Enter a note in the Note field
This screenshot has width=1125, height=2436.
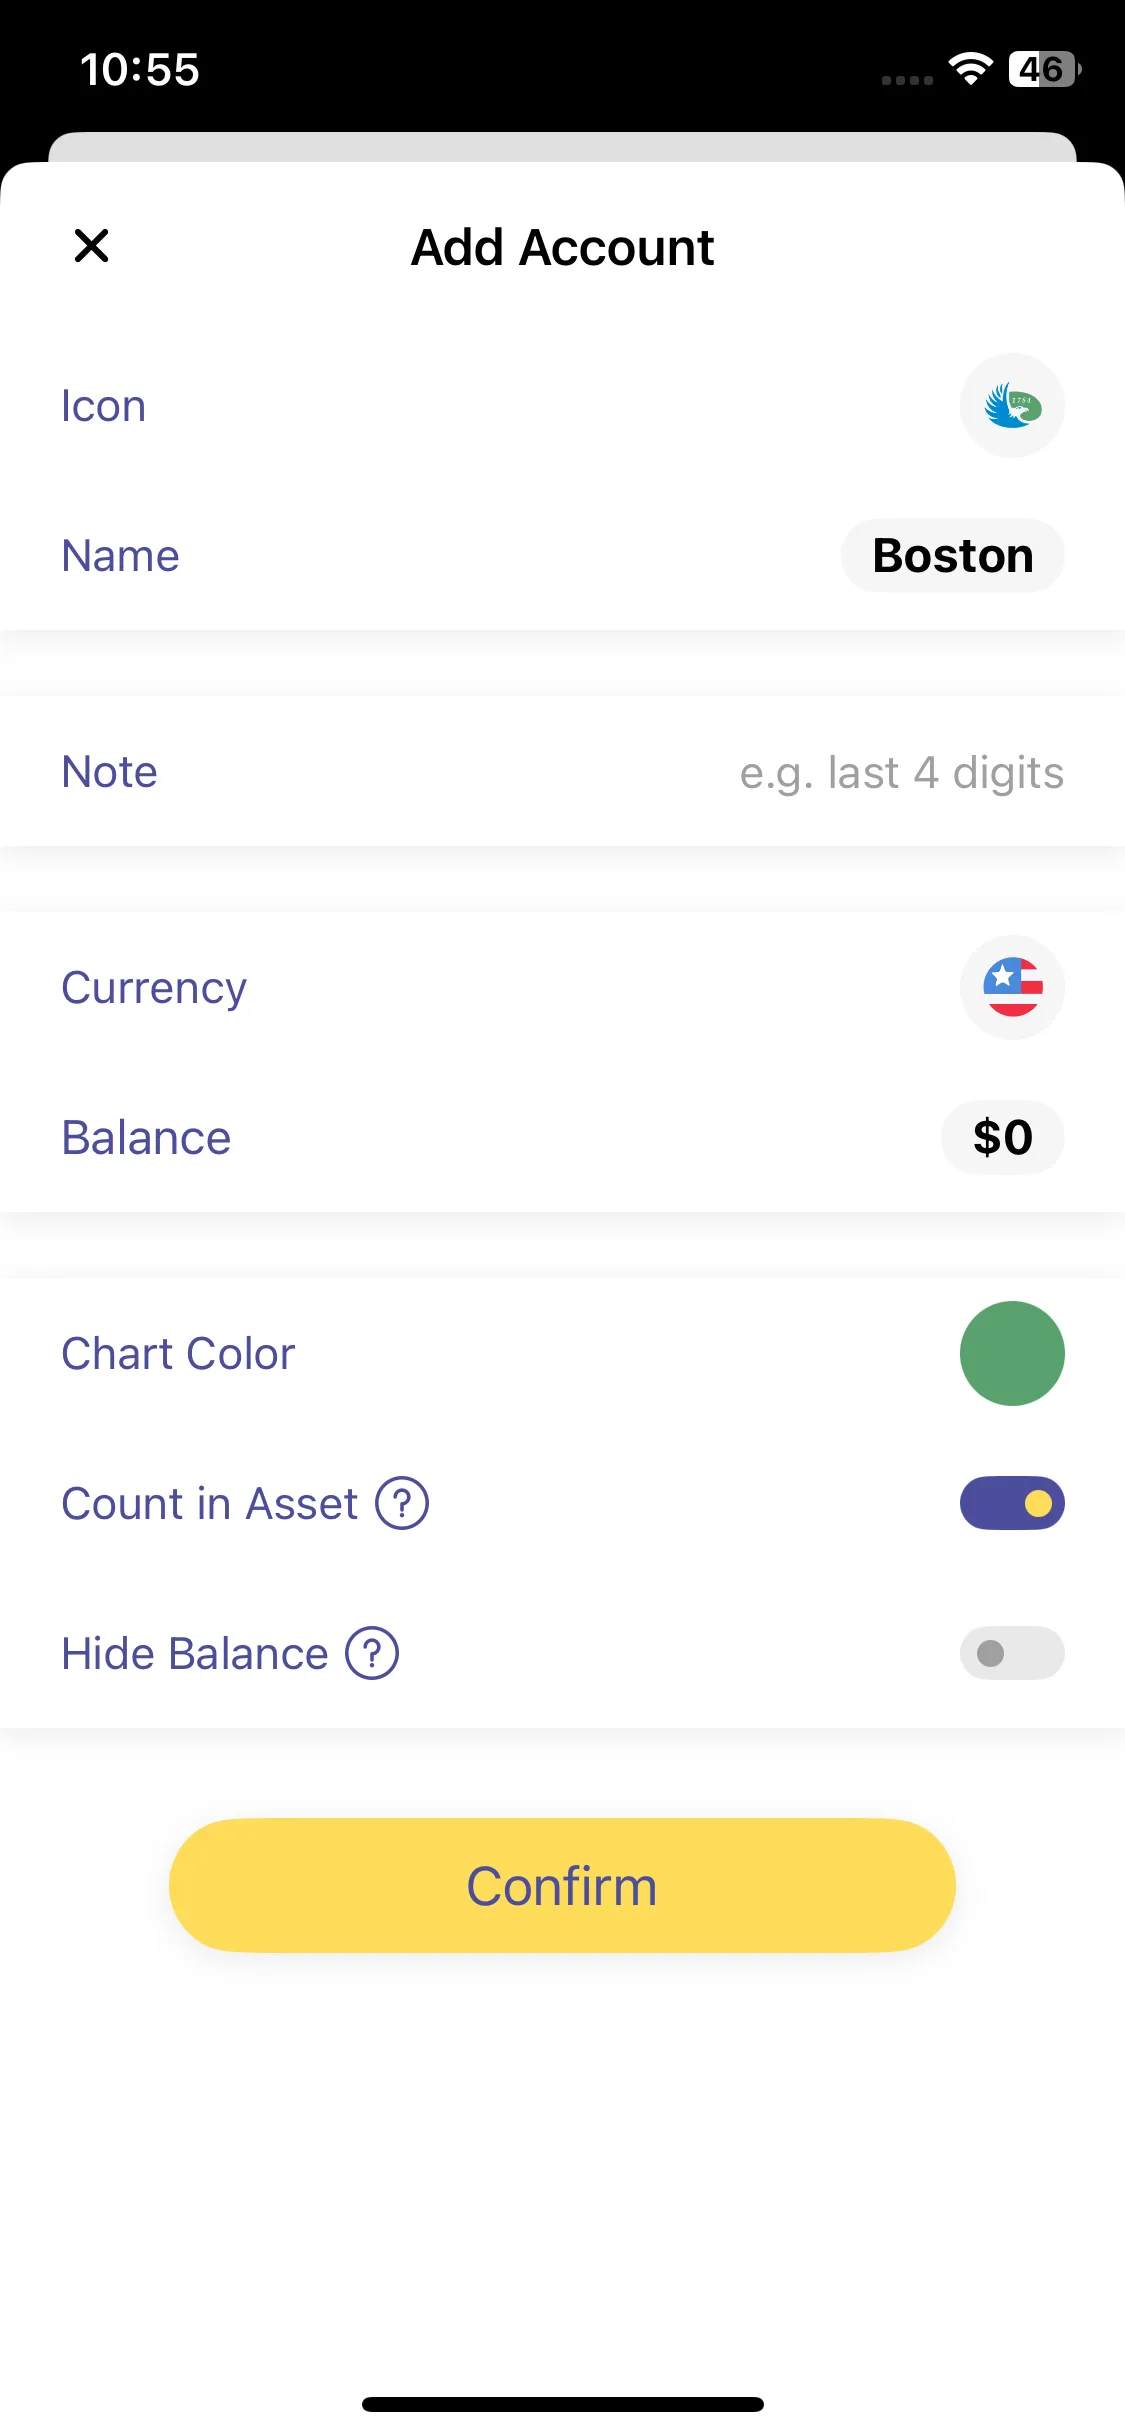(x=900, y=773)
